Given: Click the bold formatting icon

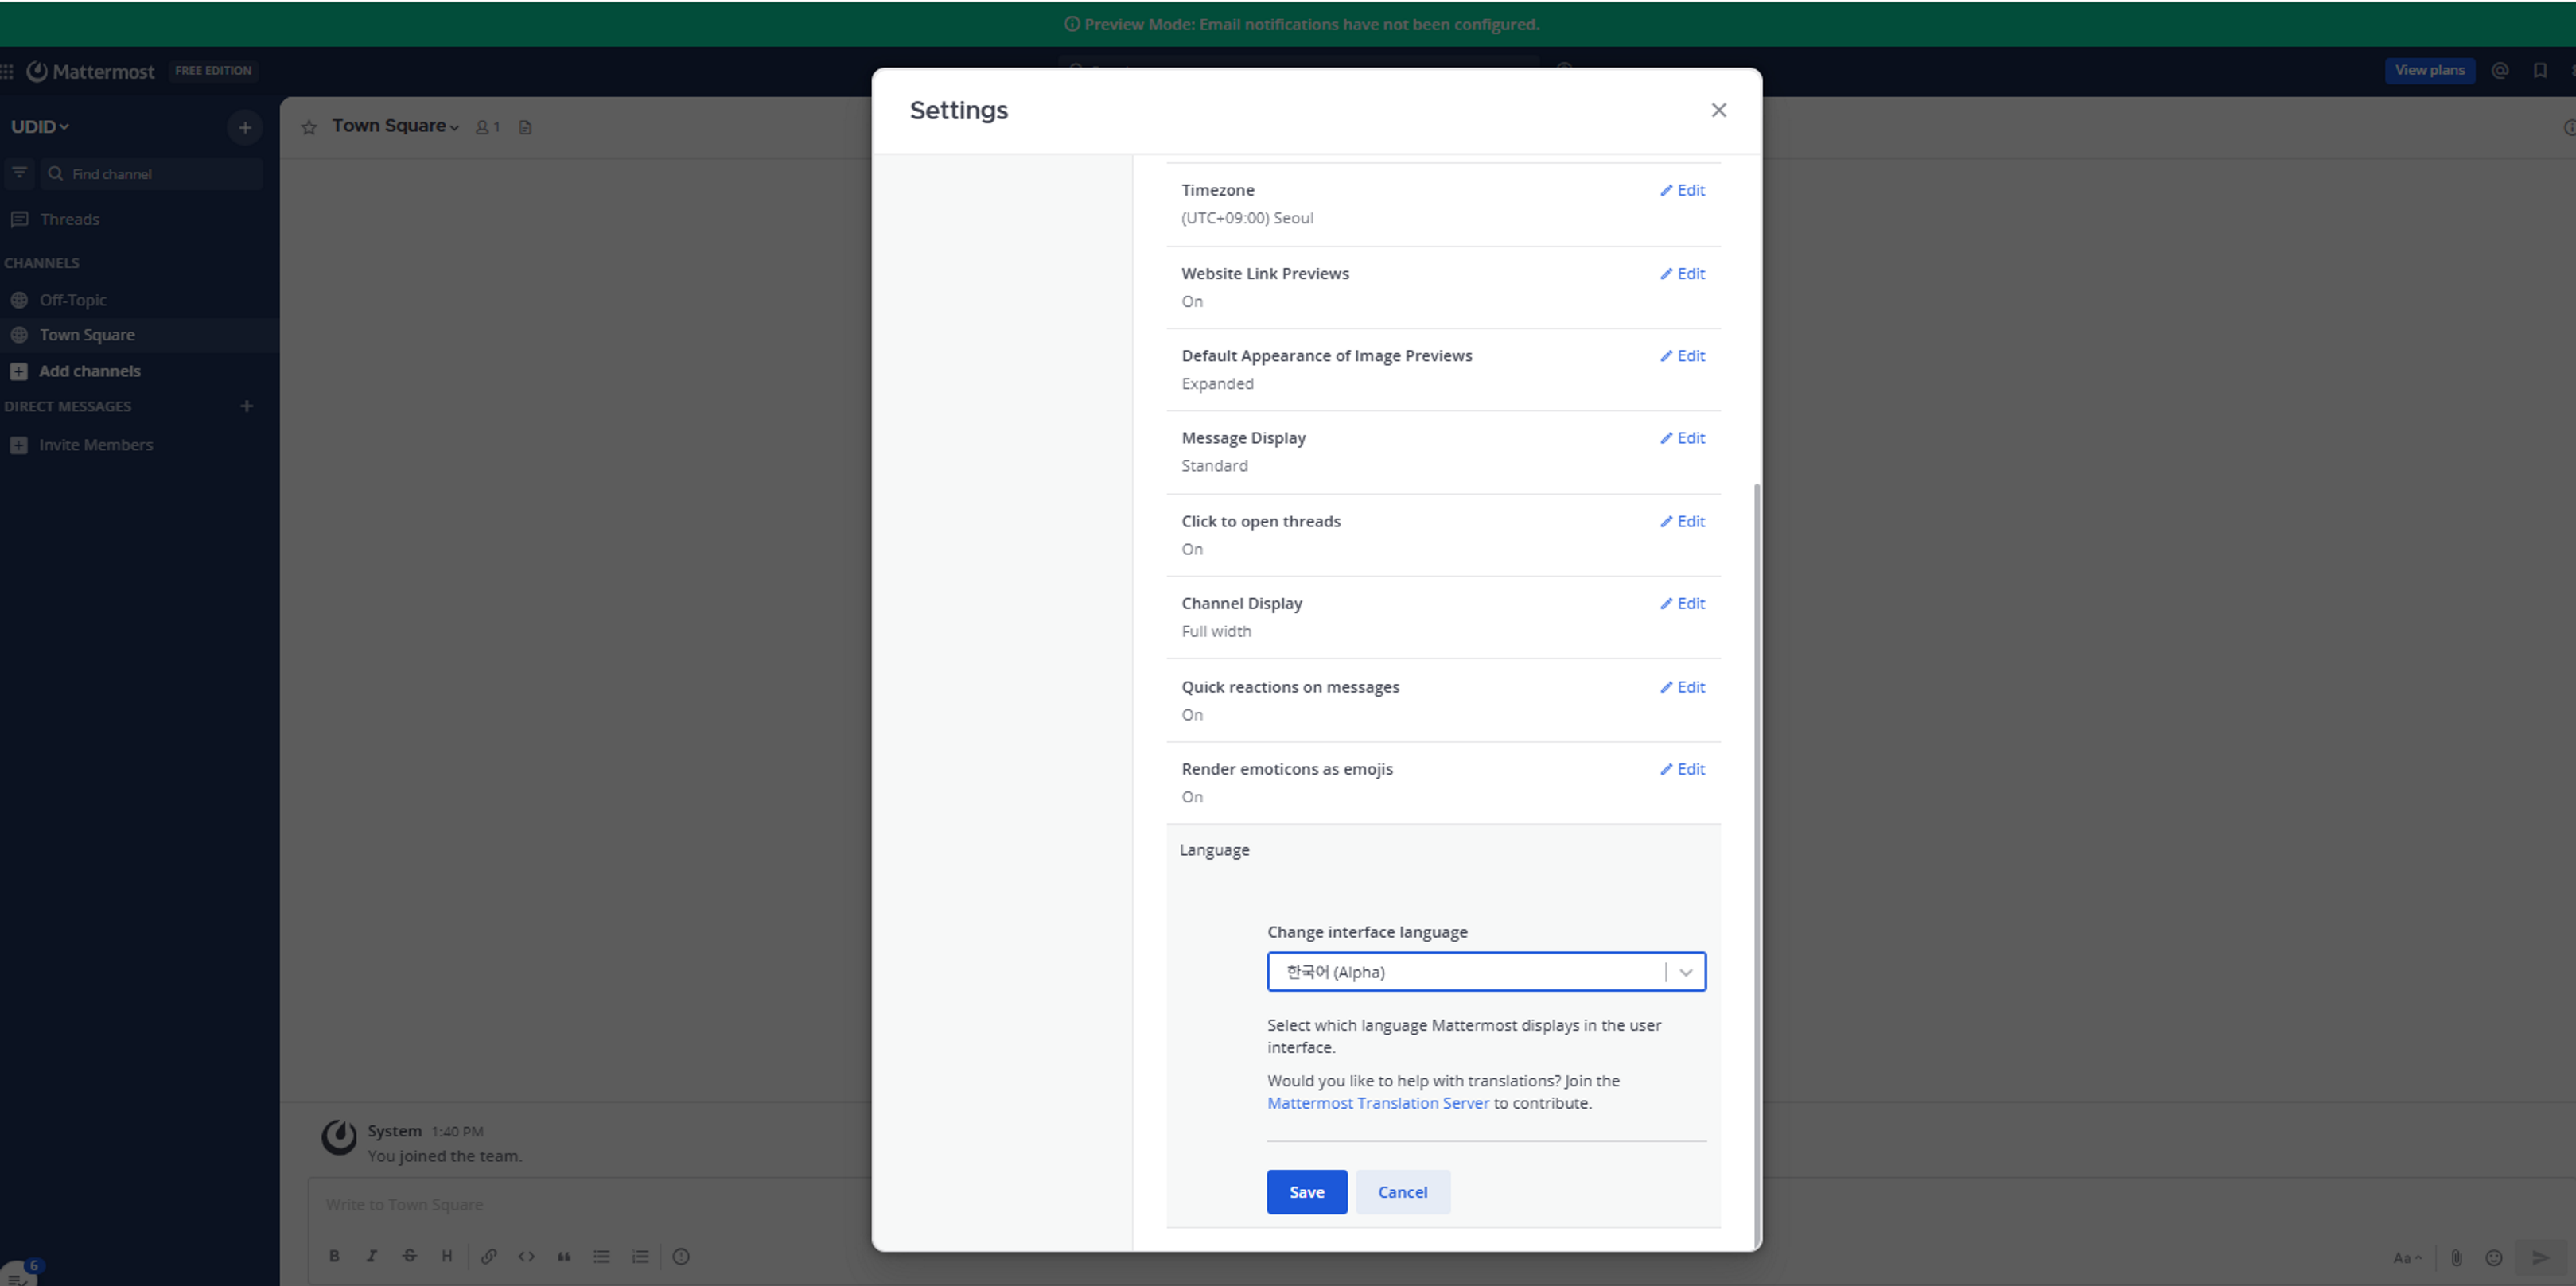Looking at the screenshot, I should [335, 1256].
